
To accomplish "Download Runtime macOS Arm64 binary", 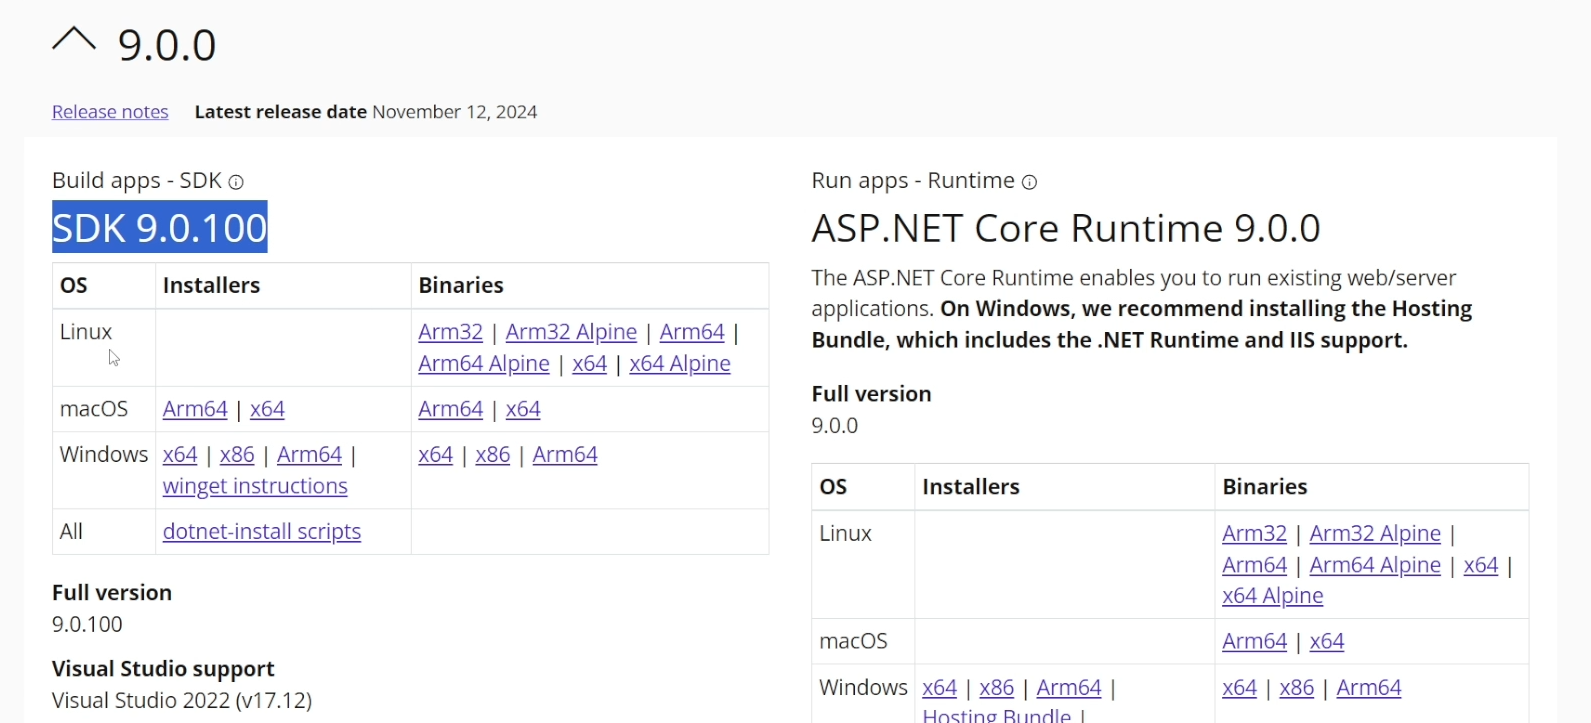I will [x=1254, y=642].
